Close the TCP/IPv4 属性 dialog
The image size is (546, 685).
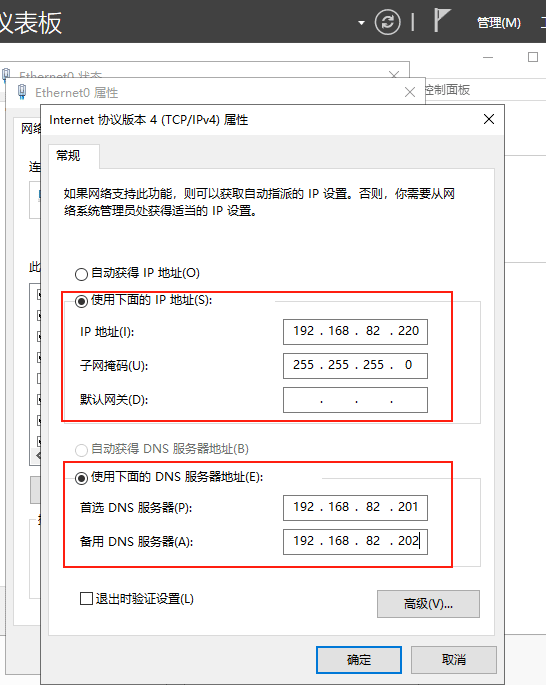click(x=489, y=119)
